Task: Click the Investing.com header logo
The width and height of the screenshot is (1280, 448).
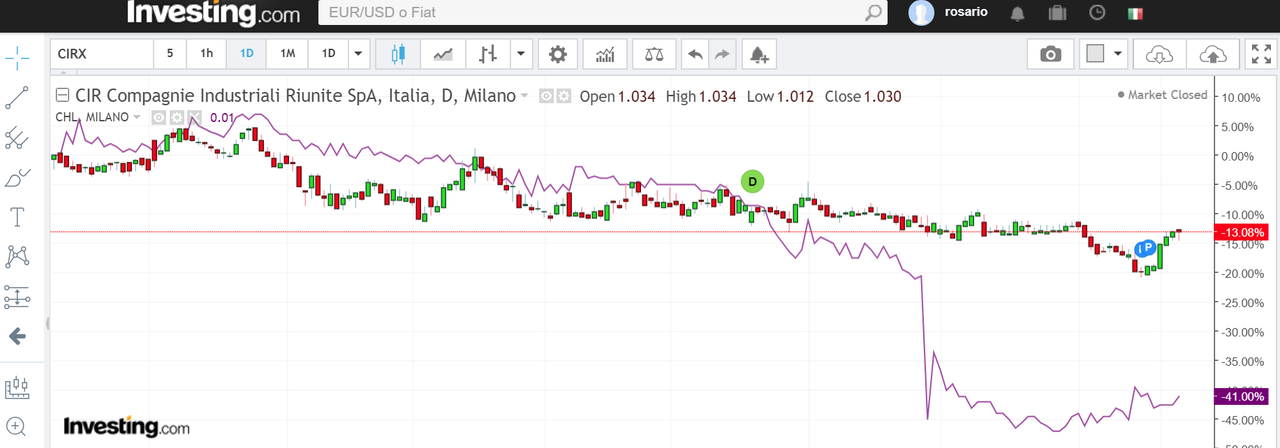Action: tap(213, 14)
